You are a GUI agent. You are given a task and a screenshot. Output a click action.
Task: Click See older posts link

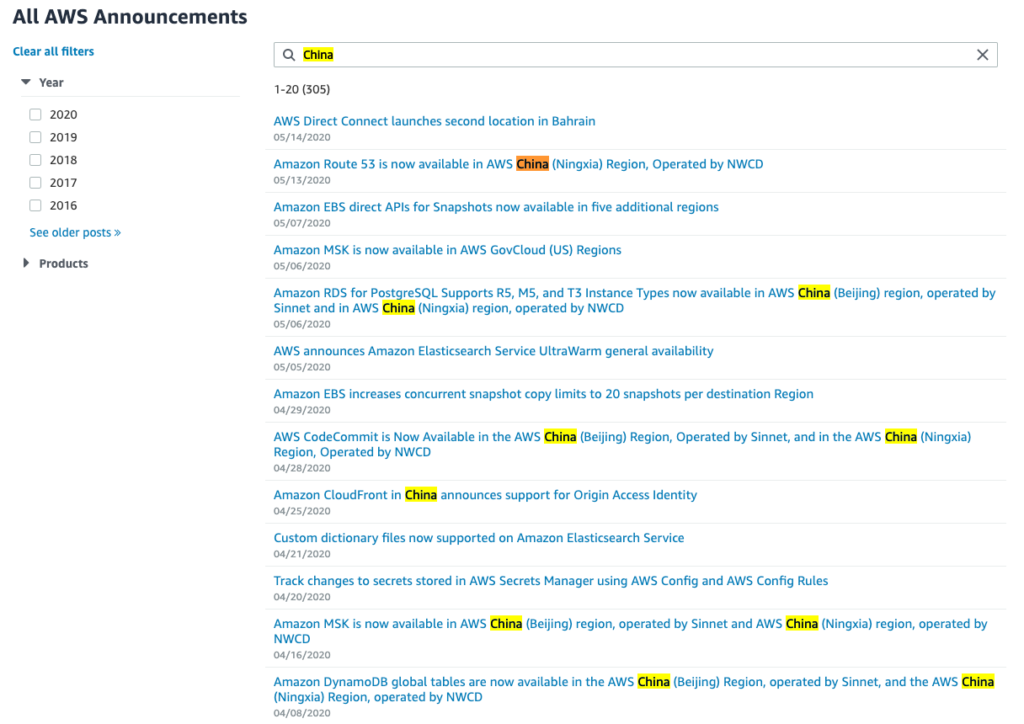click(75, 233)
